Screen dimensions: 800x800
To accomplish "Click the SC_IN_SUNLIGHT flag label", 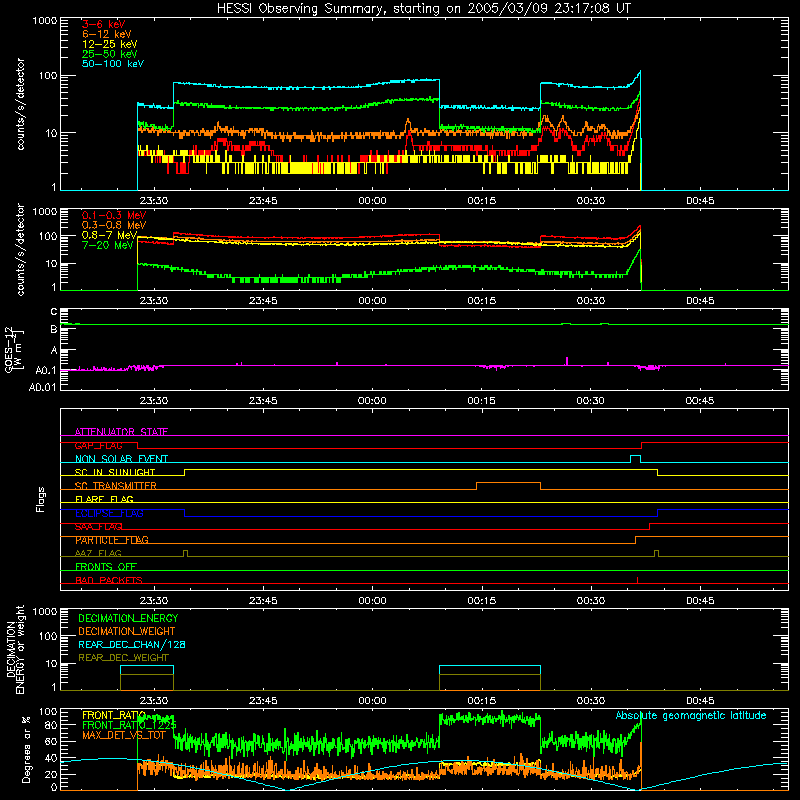I will pyautogui.click(x=115, y=472).
